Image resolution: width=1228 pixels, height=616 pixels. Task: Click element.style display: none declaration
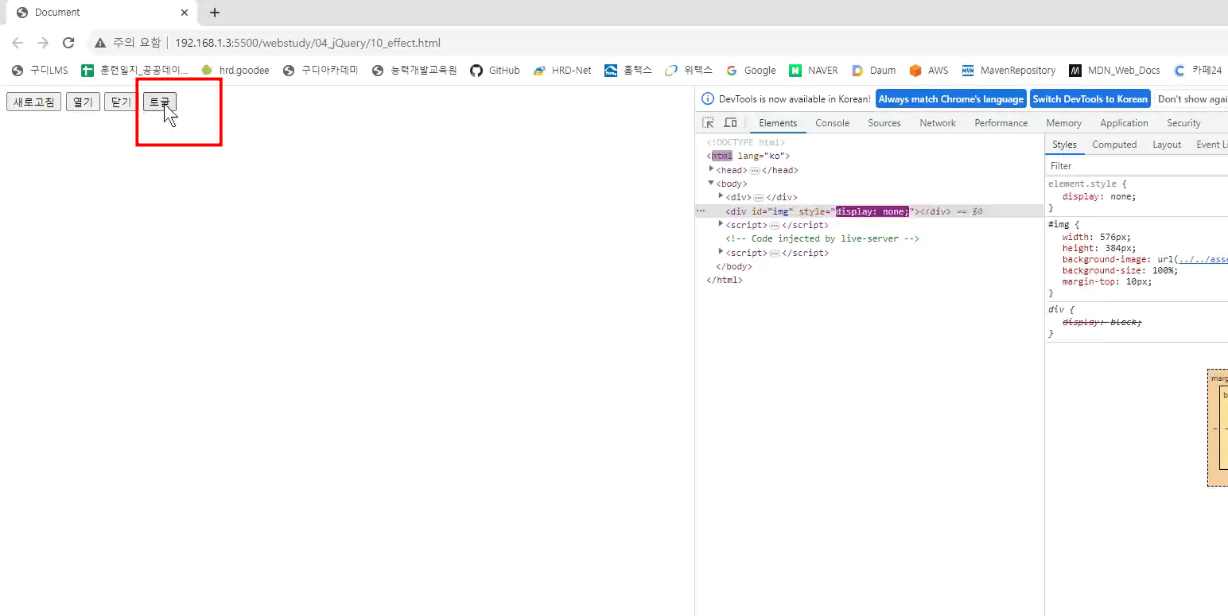(1099, 197)
